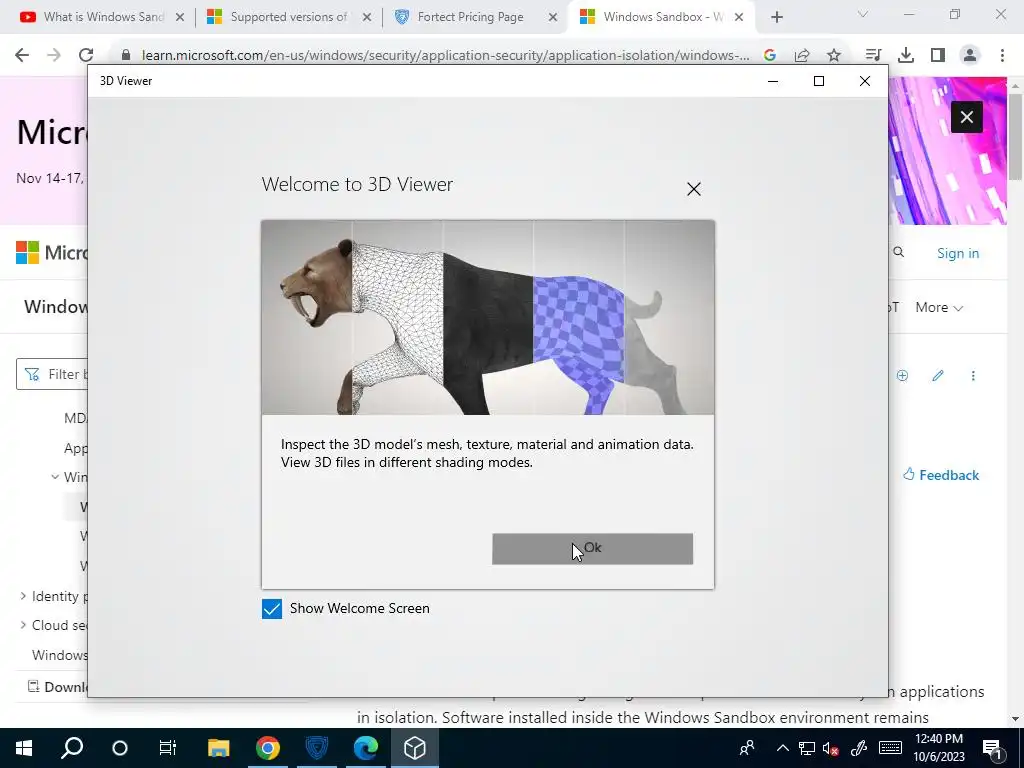
Task: Open Chrome tab search chevron
Action: coord(863,14)
